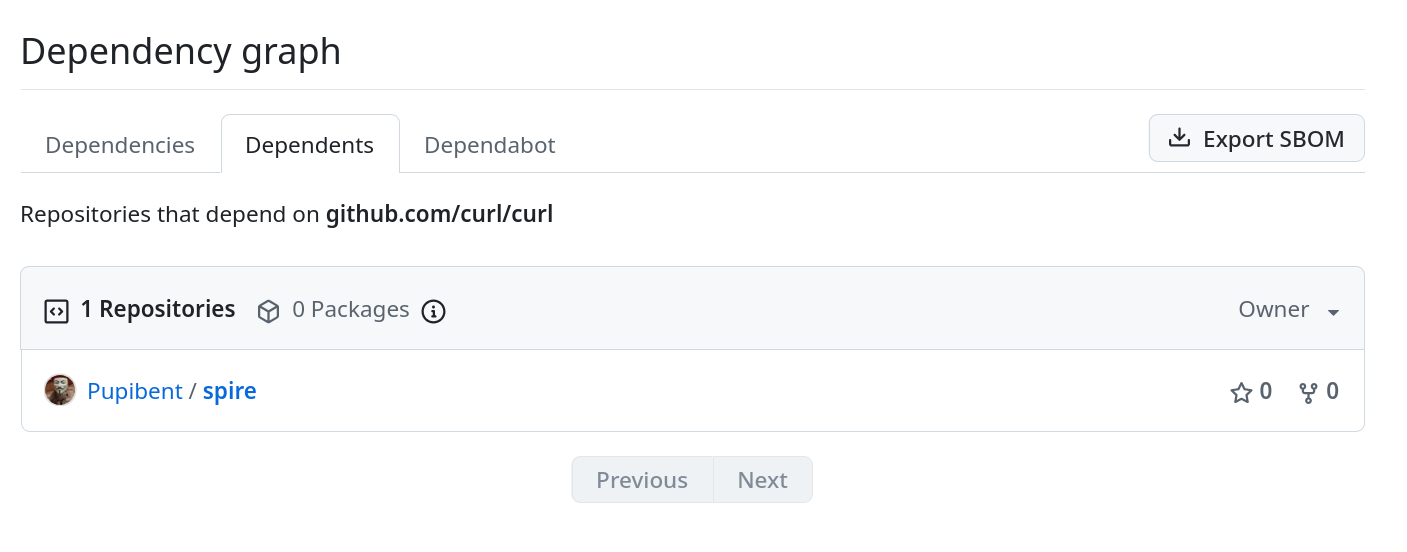Viewport: 1407px width, 552px height.
Task: Click the fork icon on the spire row
Action: pos(1308,392)
